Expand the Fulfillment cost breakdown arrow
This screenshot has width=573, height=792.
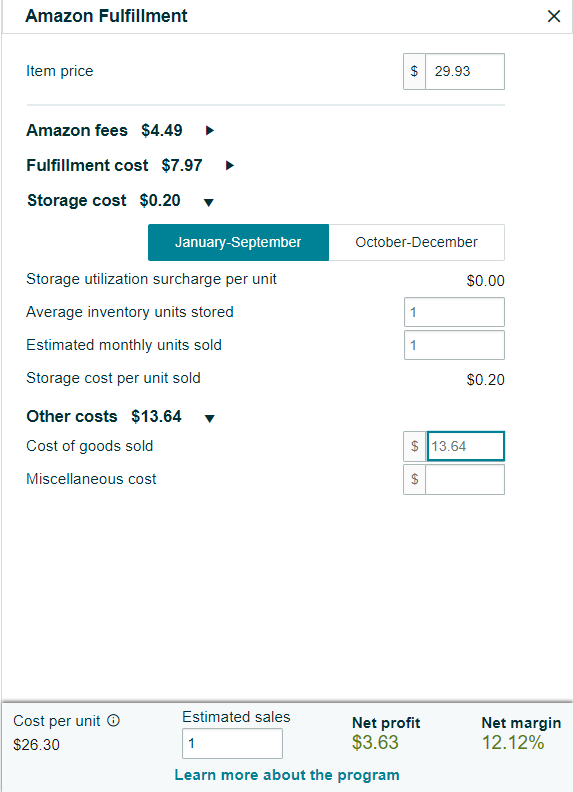click(x=229, y=166)
